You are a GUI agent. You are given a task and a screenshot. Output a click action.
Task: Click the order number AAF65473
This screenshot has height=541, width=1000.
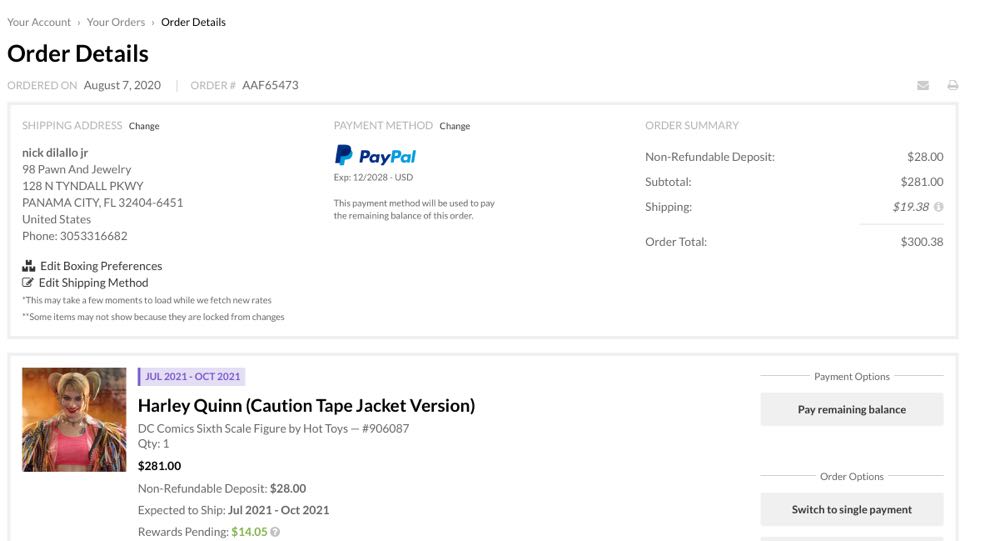[270, 85]
